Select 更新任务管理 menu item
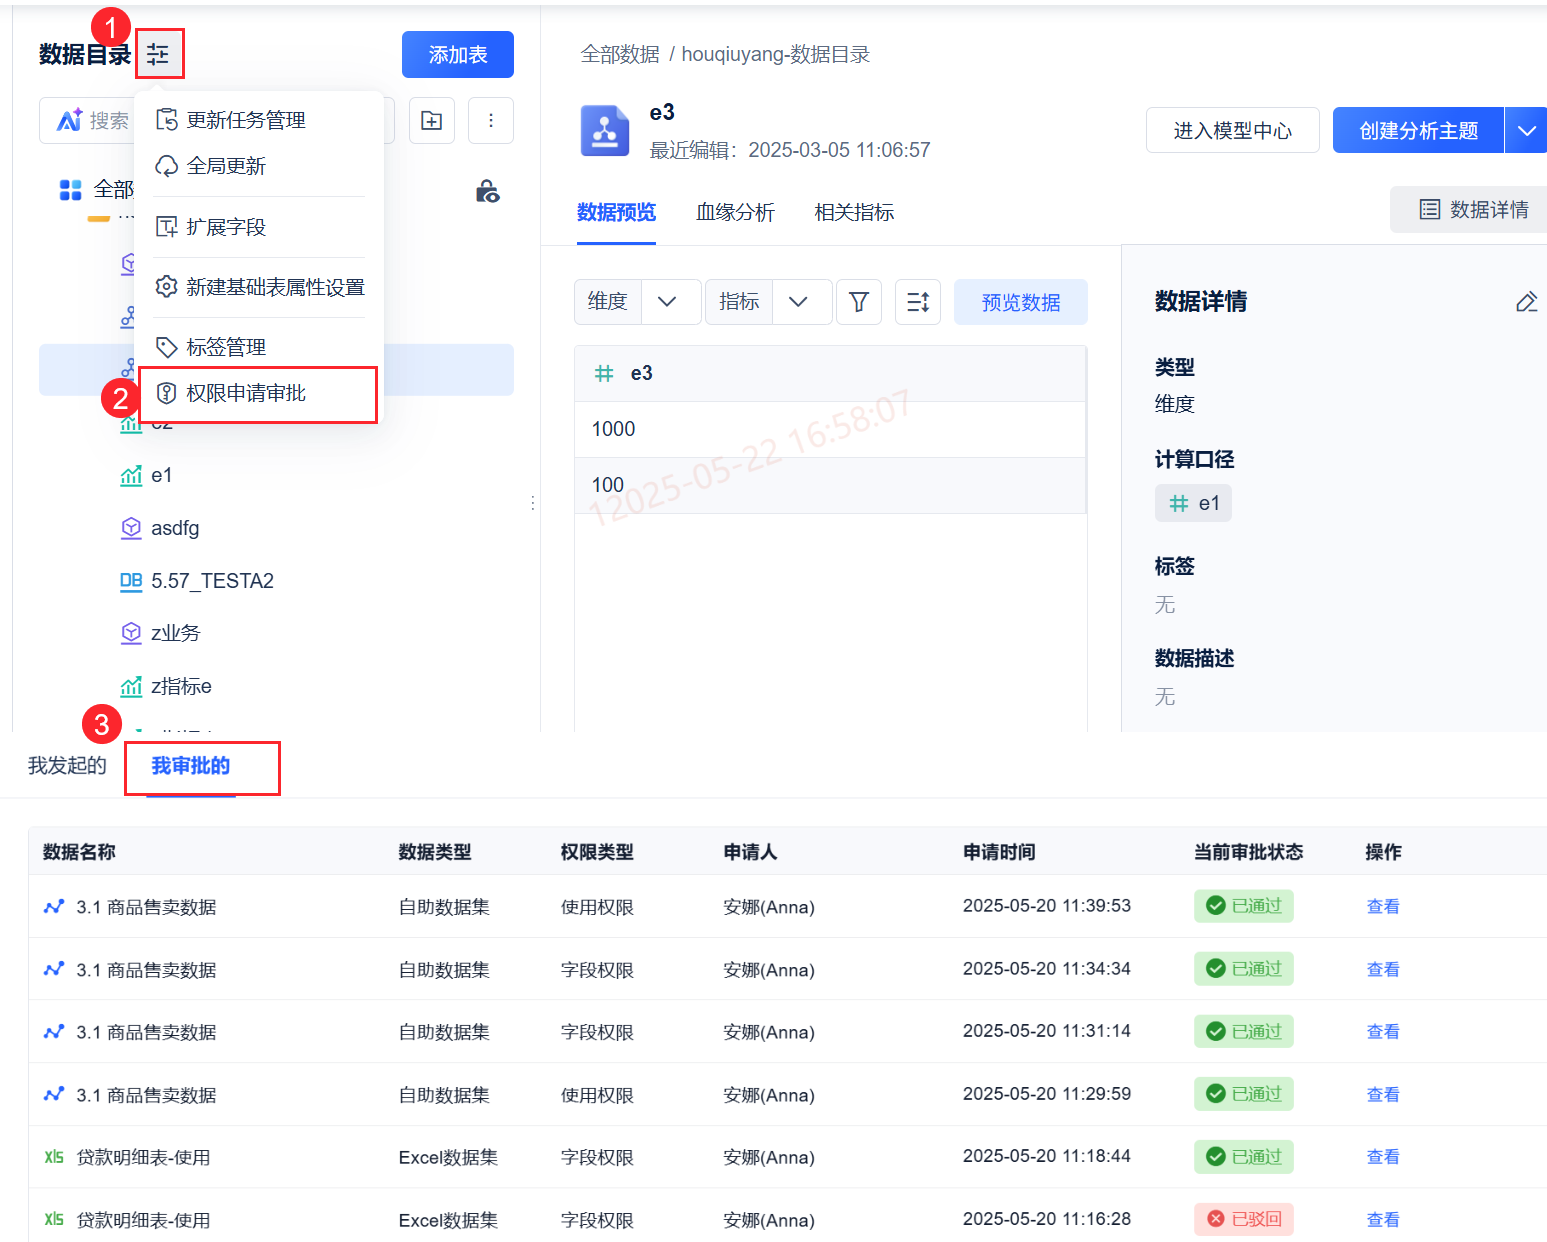The width and height of the screenshot is (1547, 1242). pos(260,120)
